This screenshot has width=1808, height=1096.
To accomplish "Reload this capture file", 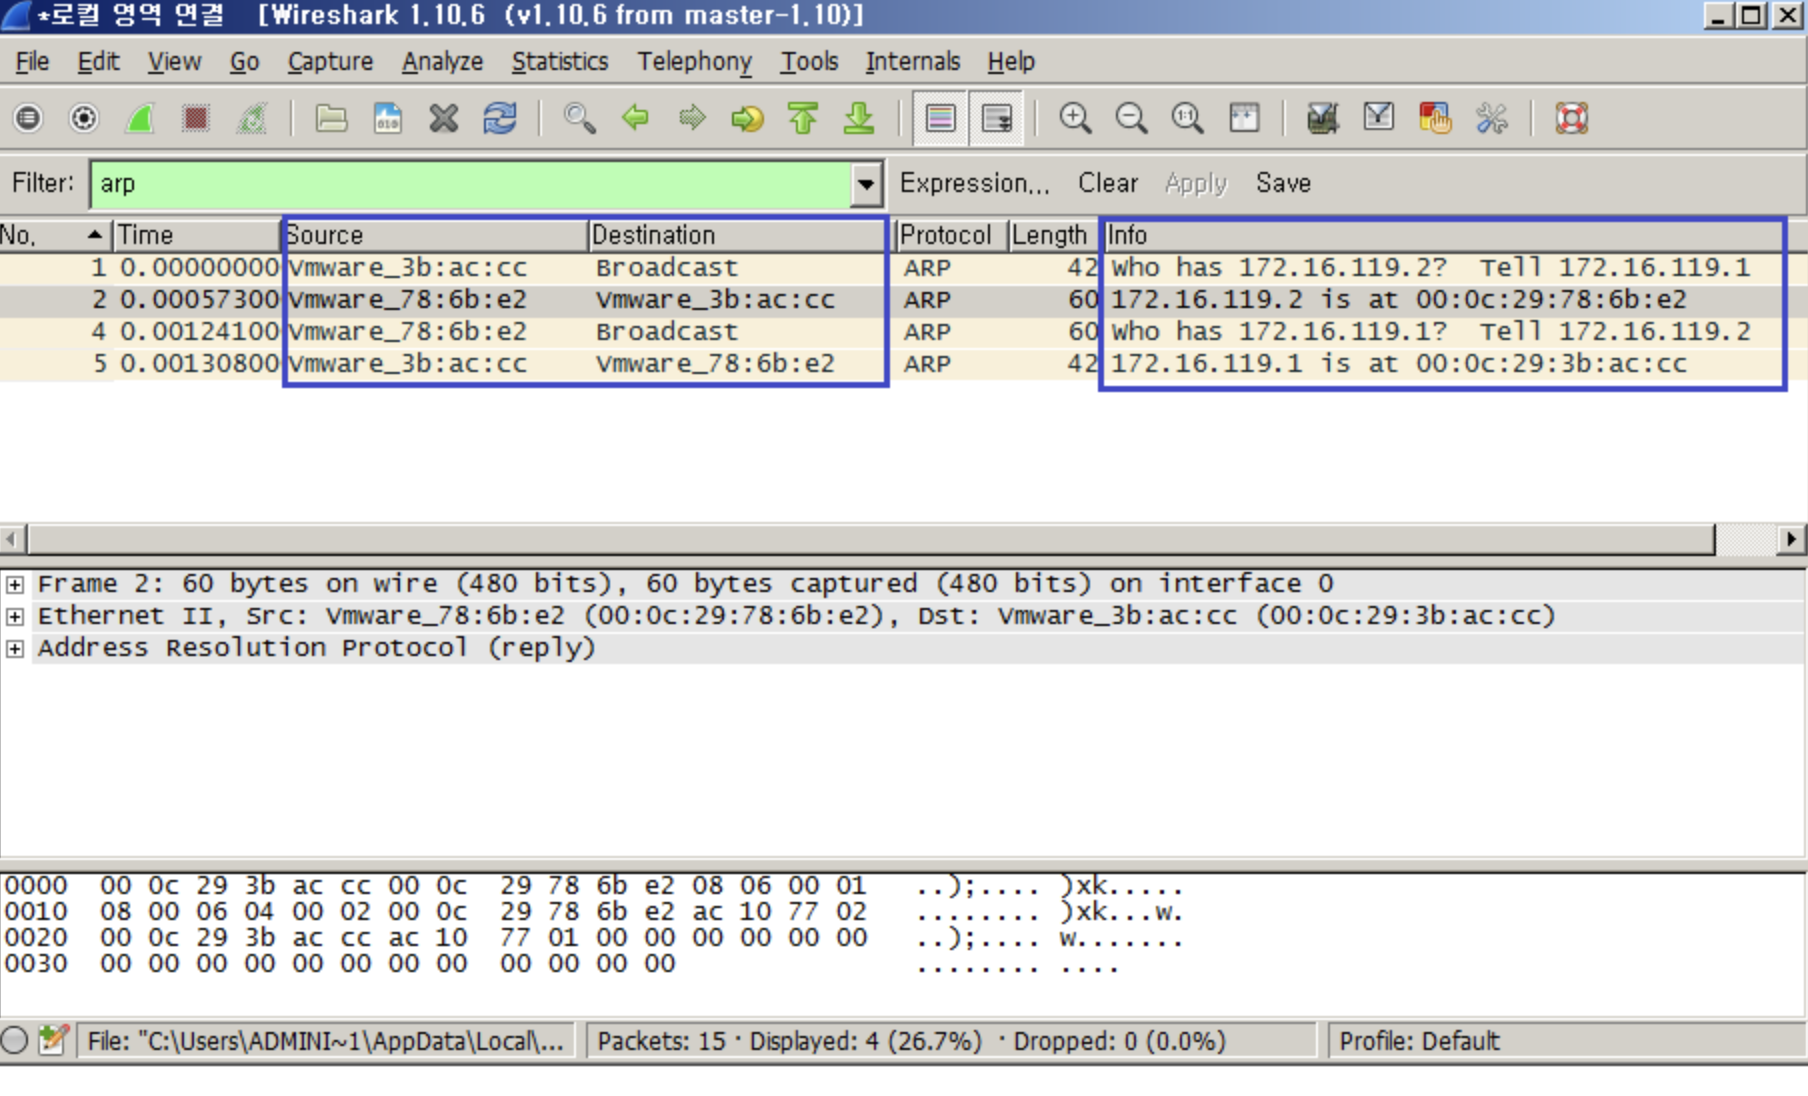I will coord(499,118).
